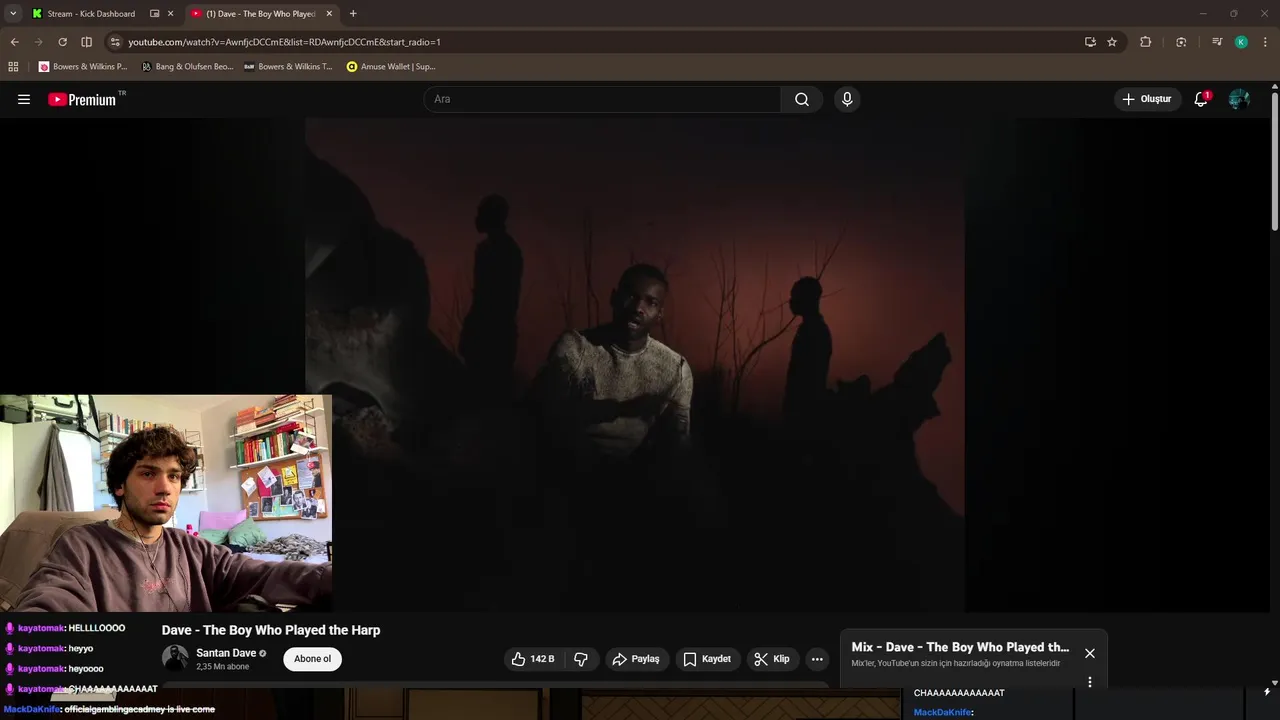Go forward in browser history
1280x720 pixels.
pyautogui.click(x=38, y=42)
